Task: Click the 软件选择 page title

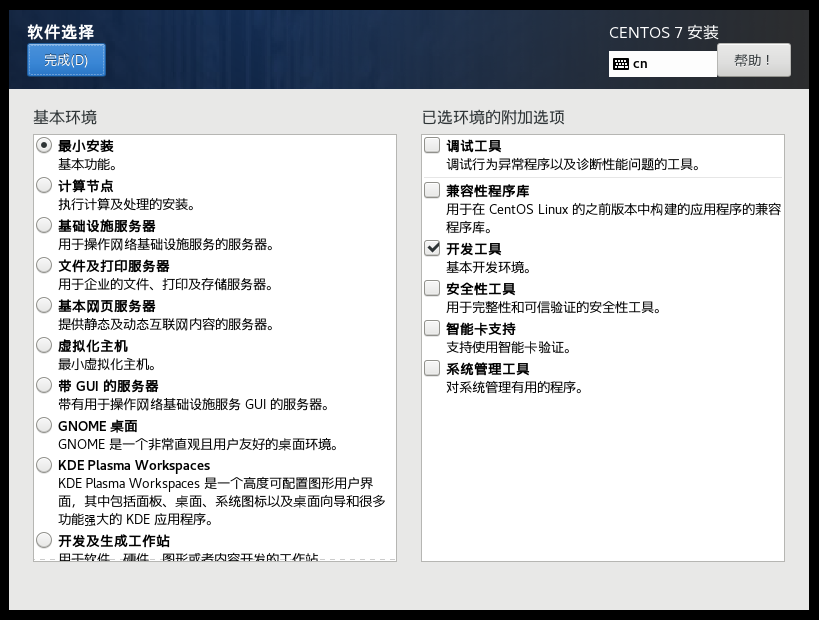Action: click(61, 32)
